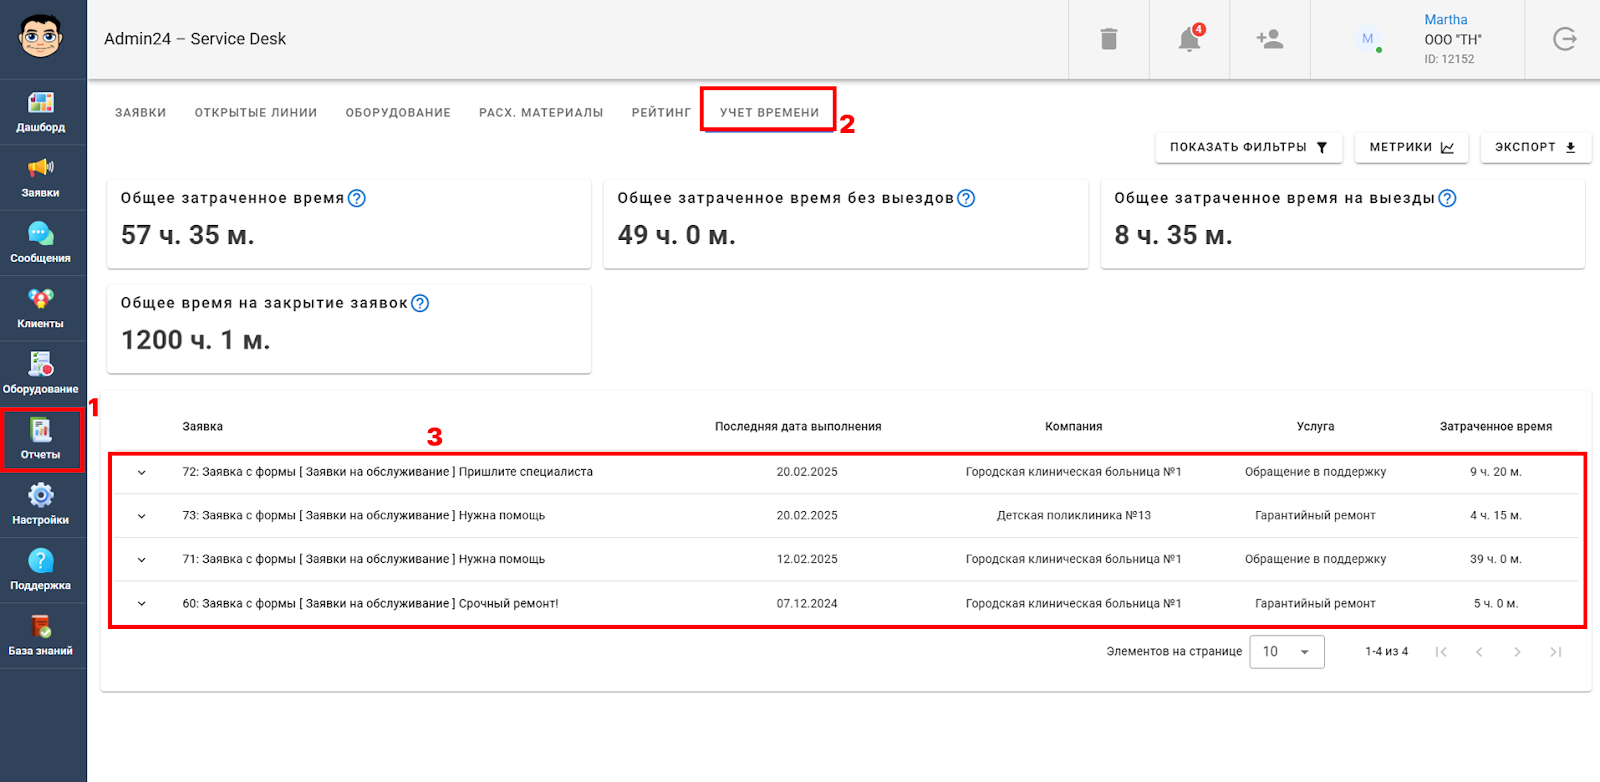
Task: Go to Заявки in the sidebar
Action: click(41, 168)
